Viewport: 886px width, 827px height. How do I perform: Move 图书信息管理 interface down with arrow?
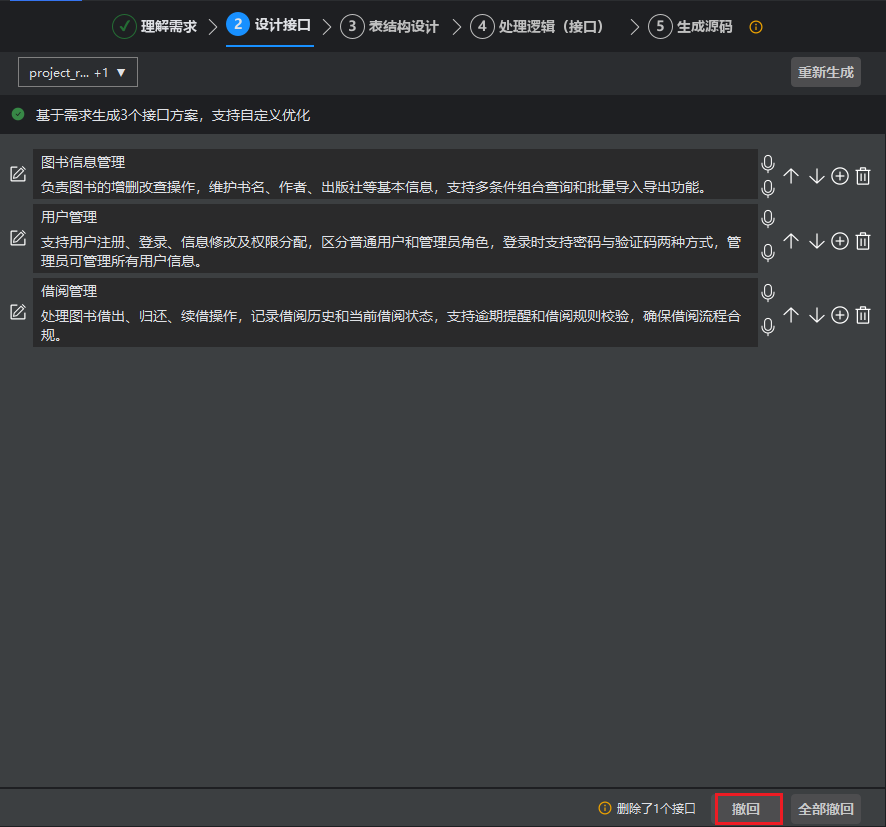816,176
